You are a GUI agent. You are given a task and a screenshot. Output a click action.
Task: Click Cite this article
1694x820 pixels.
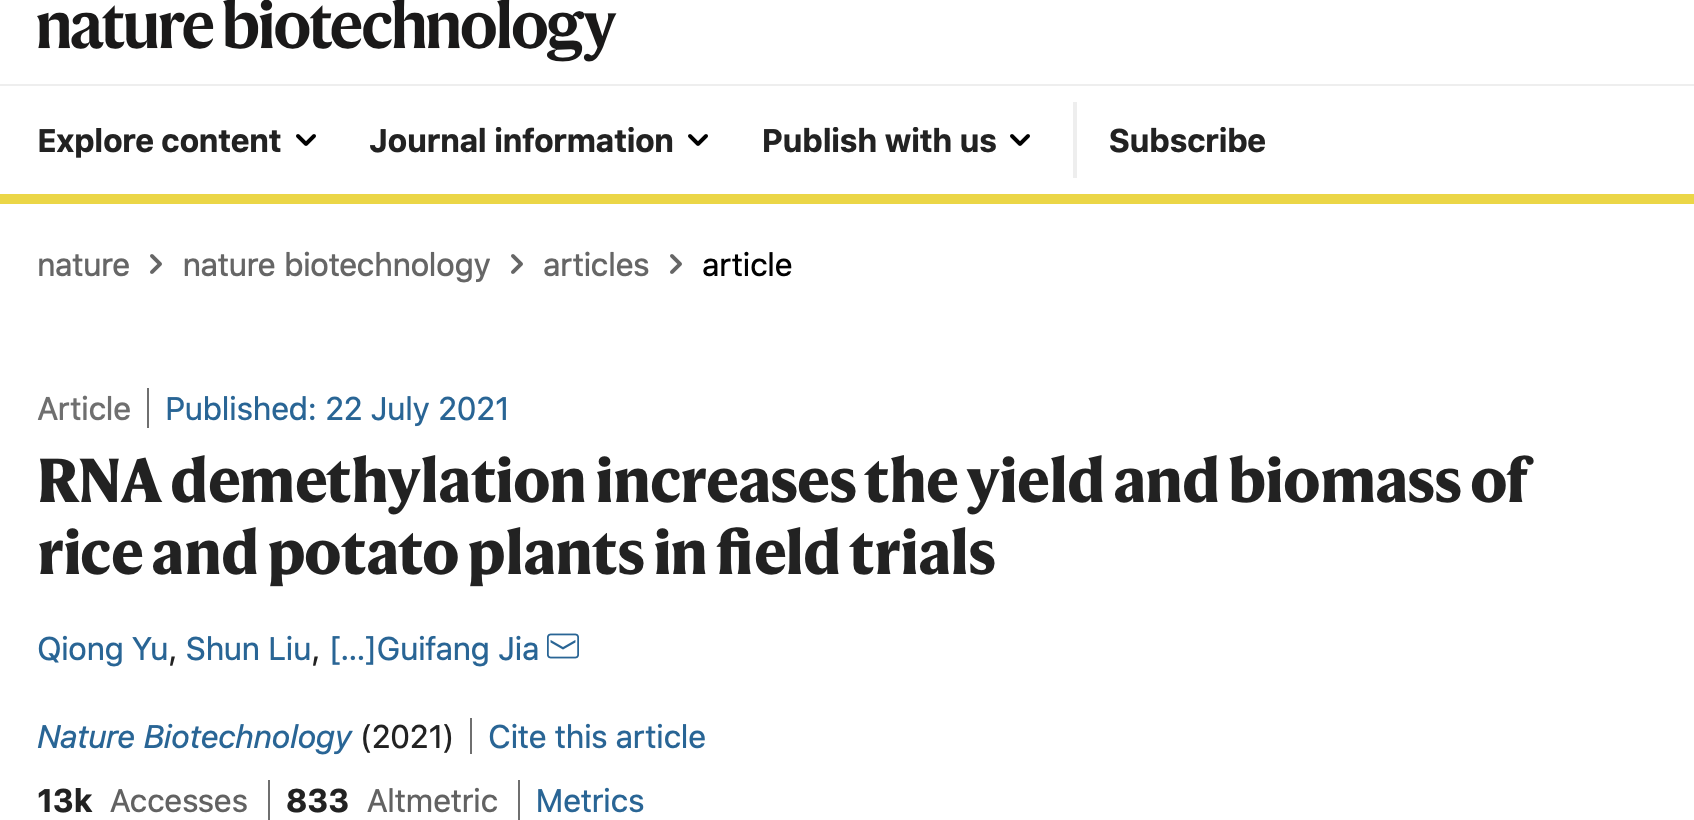tap(596, 737)
